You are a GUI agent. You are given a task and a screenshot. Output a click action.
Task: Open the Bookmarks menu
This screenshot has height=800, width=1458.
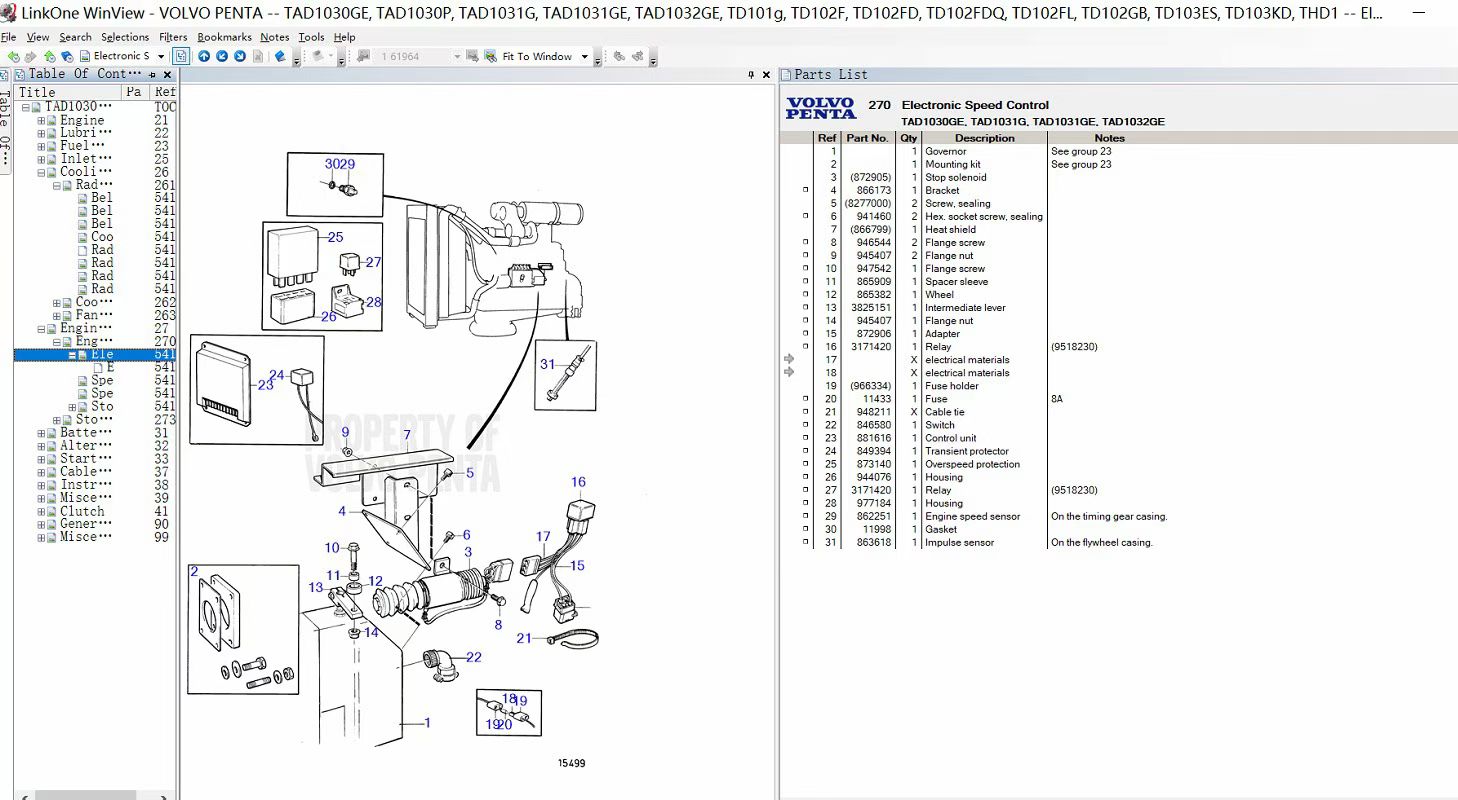(224, 37)
